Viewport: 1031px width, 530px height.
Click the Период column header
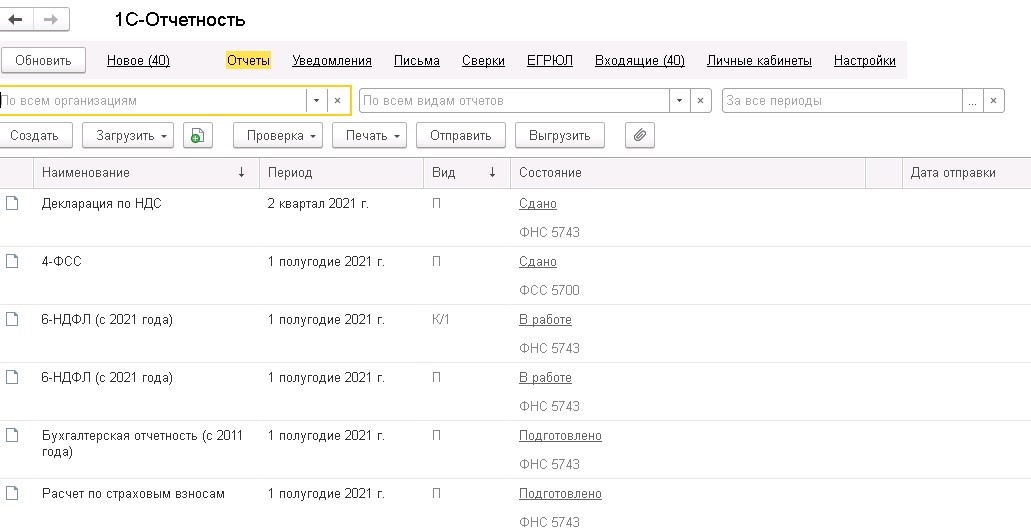342,172
